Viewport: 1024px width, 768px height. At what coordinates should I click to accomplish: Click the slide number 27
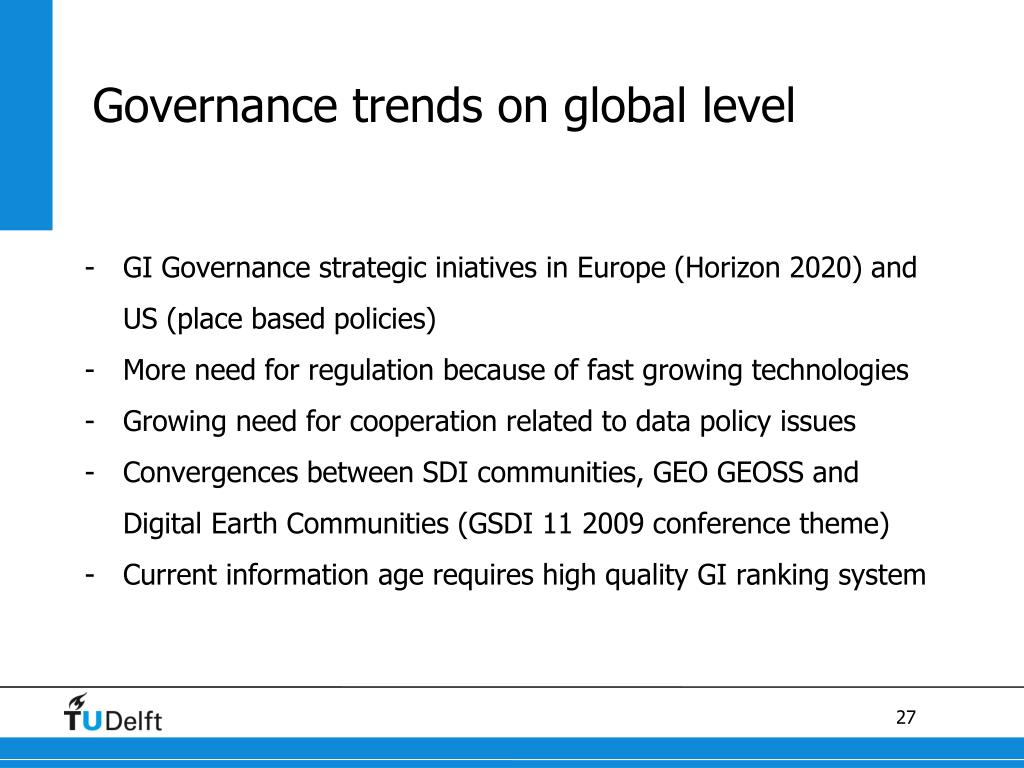[905, 718]
